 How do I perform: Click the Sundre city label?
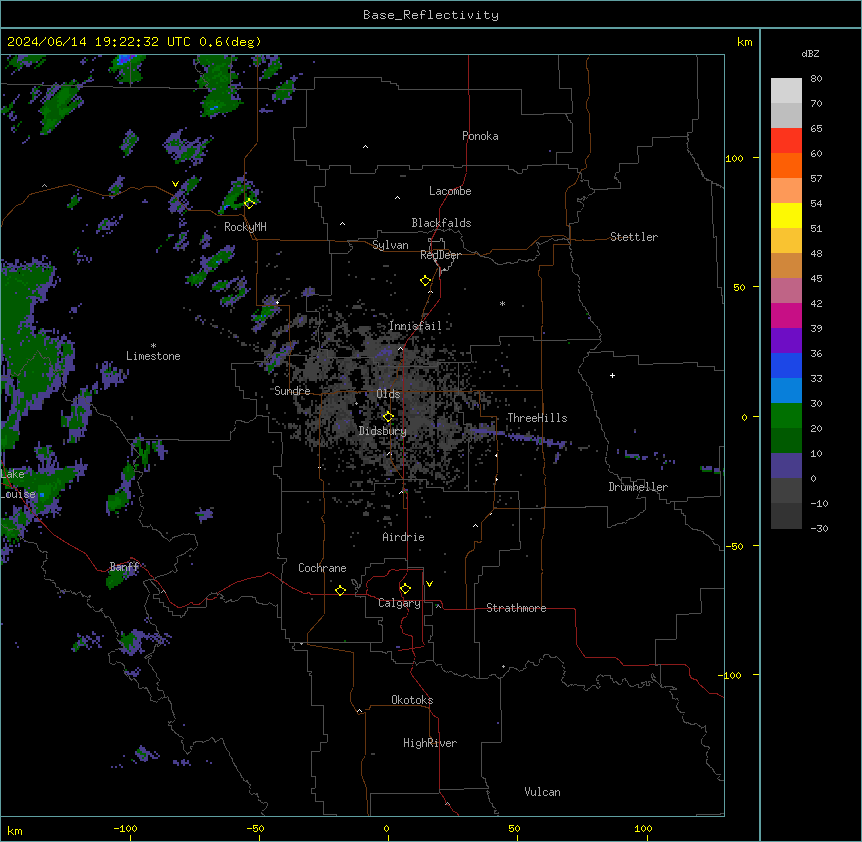click(292, 391)
